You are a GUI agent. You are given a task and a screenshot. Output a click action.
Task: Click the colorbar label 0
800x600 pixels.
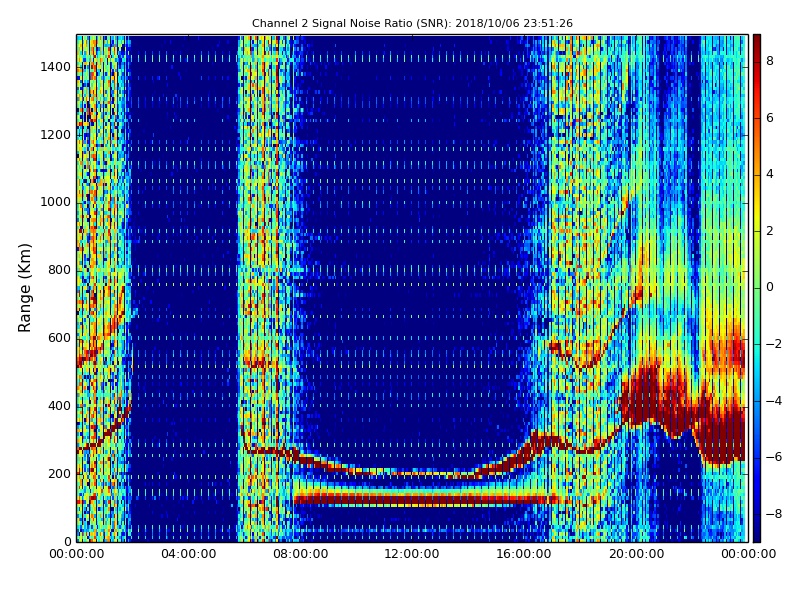coord(770,287)
